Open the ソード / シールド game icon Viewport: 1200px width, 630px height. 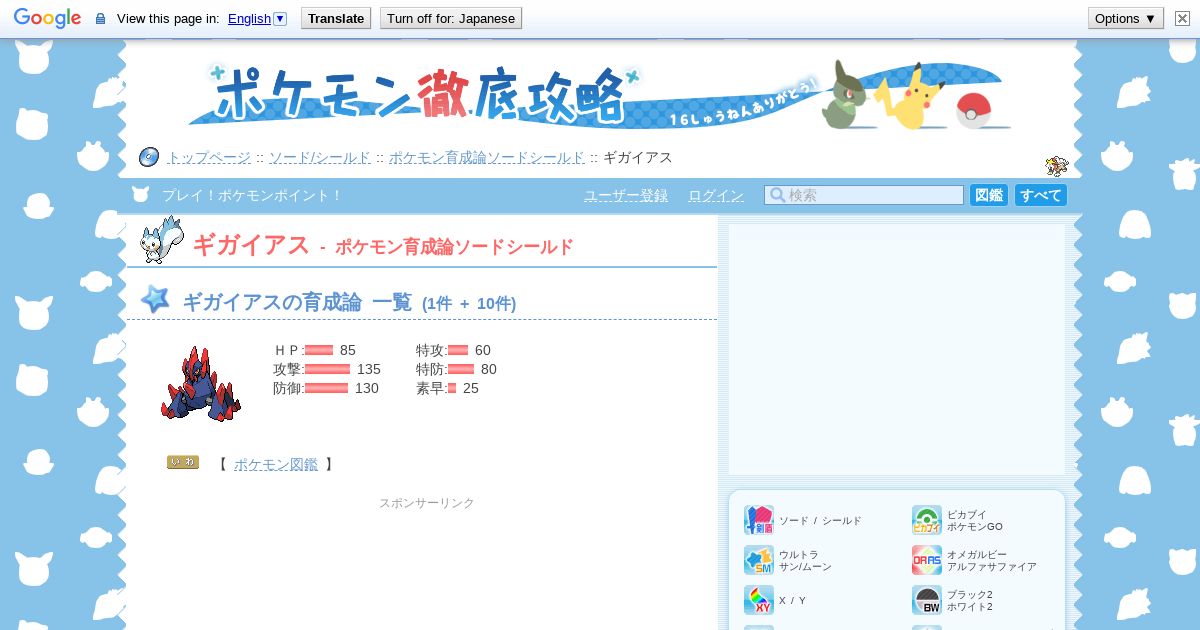(759, 520)
